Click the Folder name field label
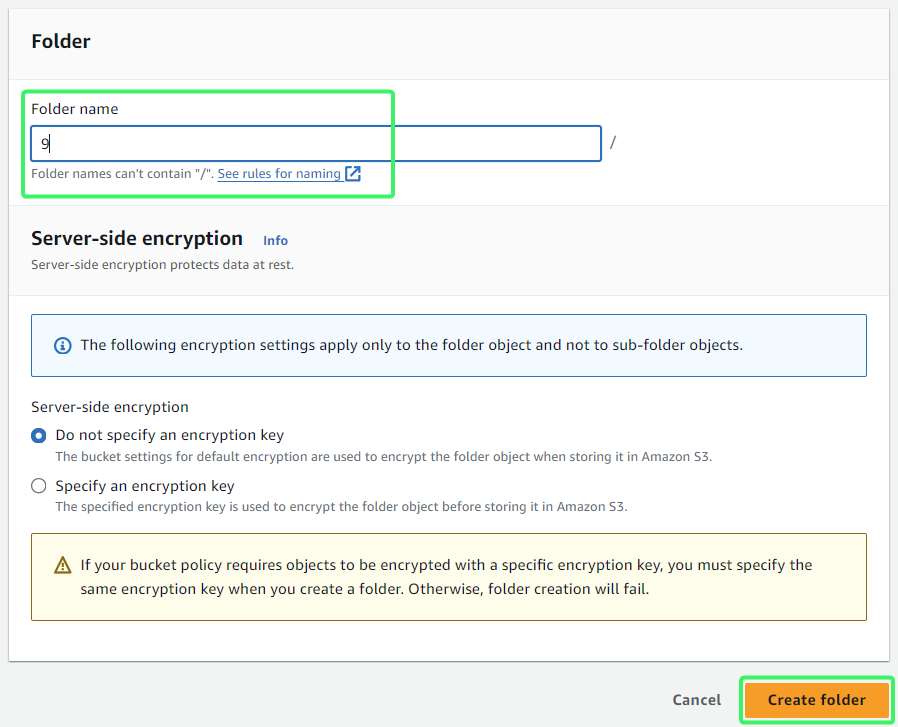Image resolution: width=898 pixels, height=727 pixels. tap(74, 109)
